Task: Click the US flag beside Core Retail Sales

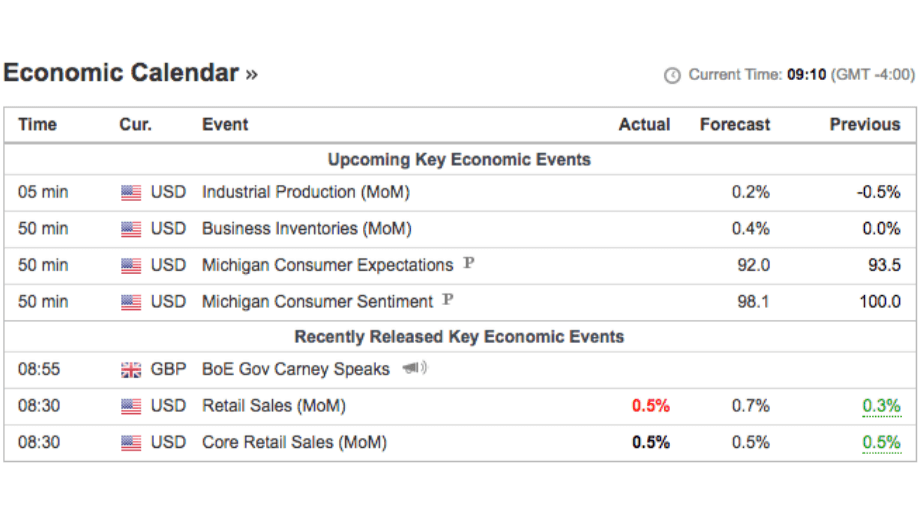Action: (131, 443)
